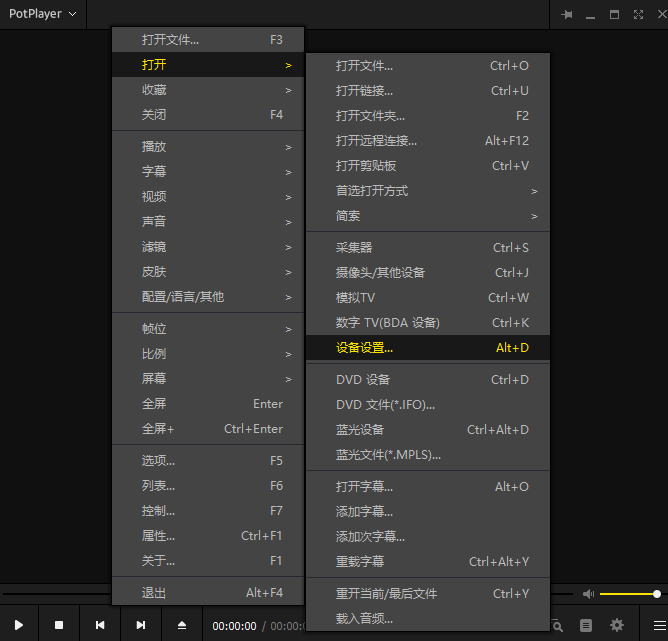
Task: Select 打开文件... Ctrl+O in submenu
Action: click(428, 66)
